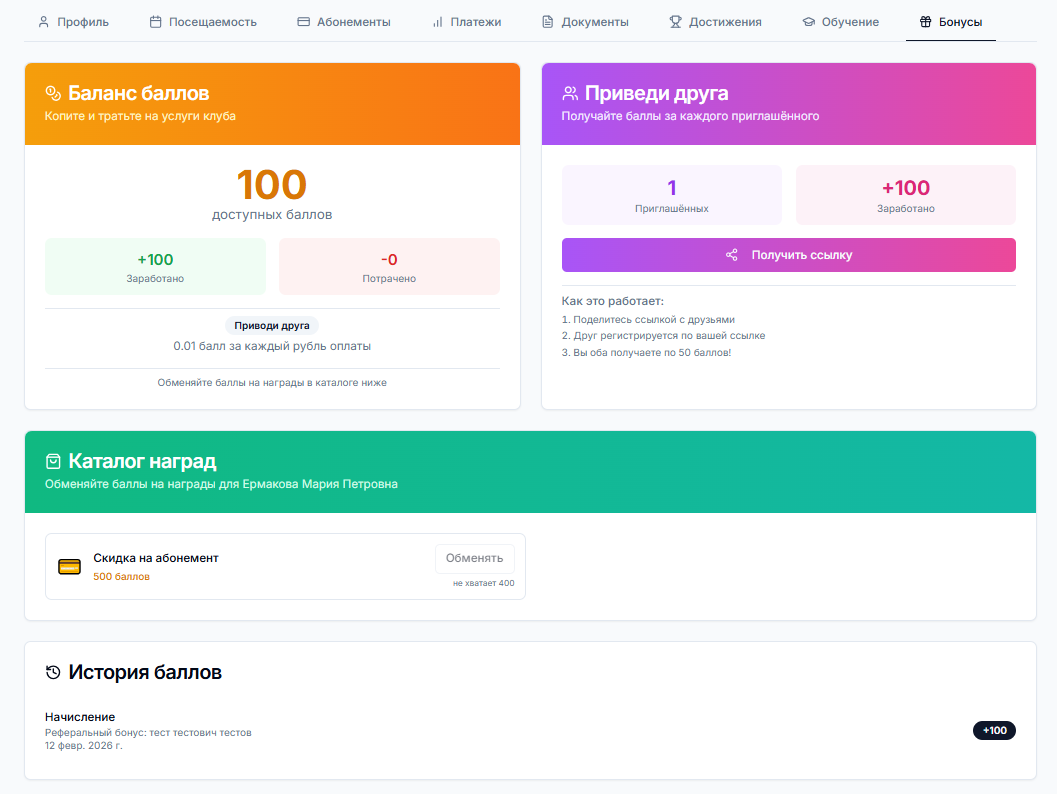This screenshot has width=1057, height=794.
Task: Click the Обменять button for subscription discount
Action: click(x=474, y=558)
